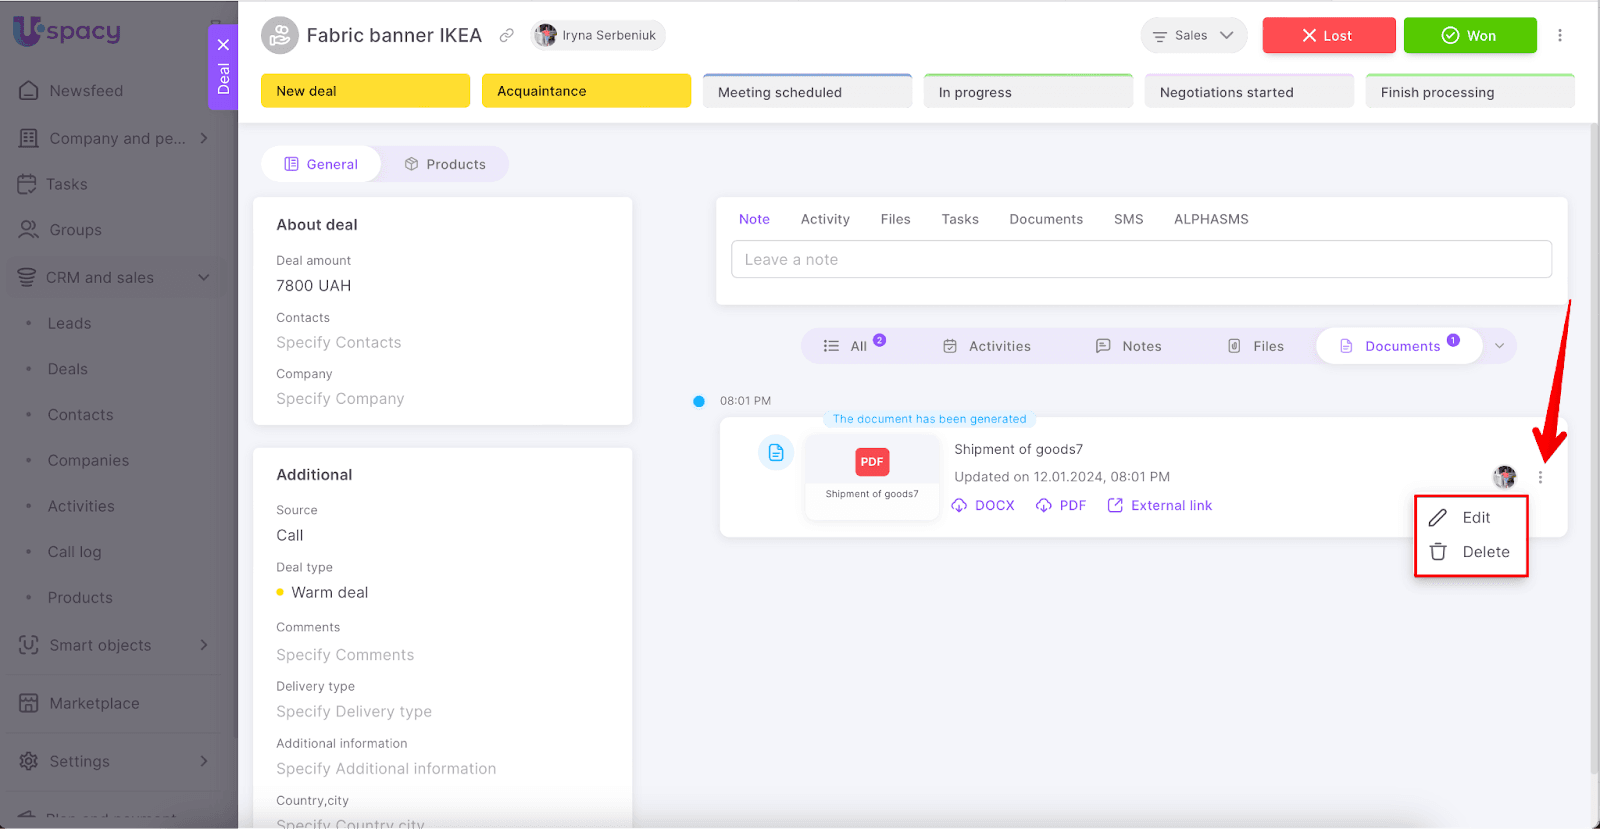Click the copy deal link icon
The width and height of the screenshot is (1600, 829).
507,36
